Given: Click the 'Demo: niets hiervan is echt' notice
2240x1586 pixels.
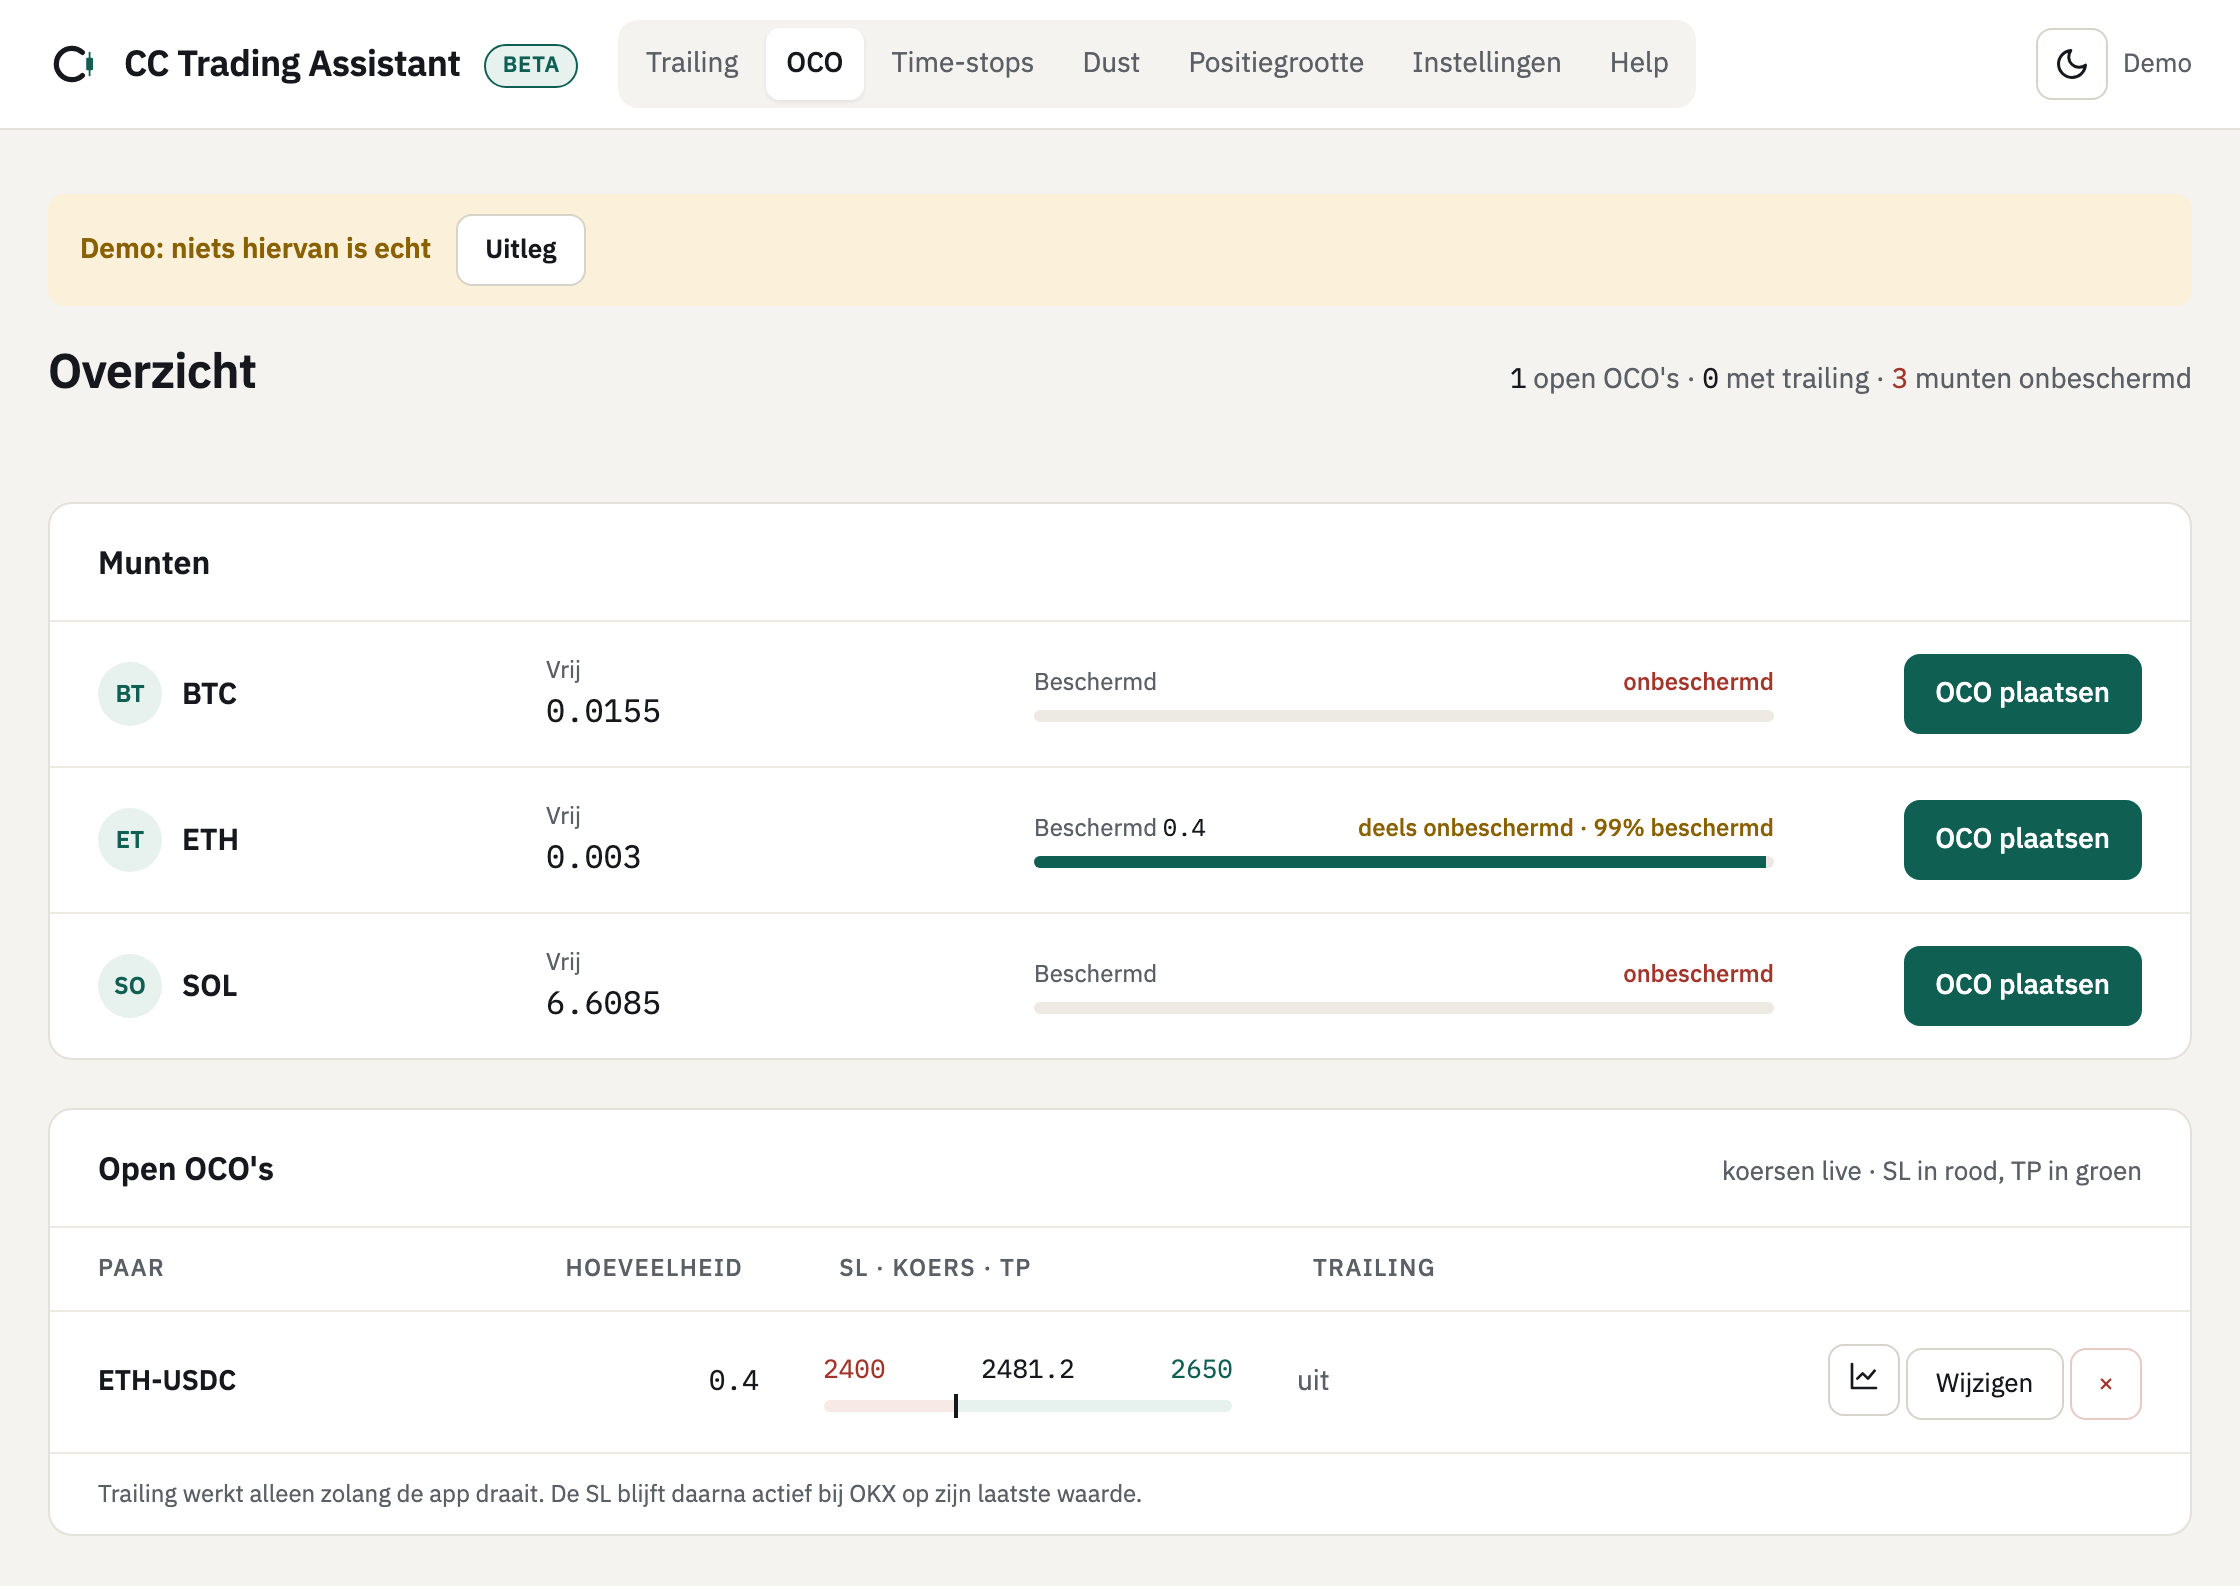Looking at the screenshot, I should coord(255,249).
